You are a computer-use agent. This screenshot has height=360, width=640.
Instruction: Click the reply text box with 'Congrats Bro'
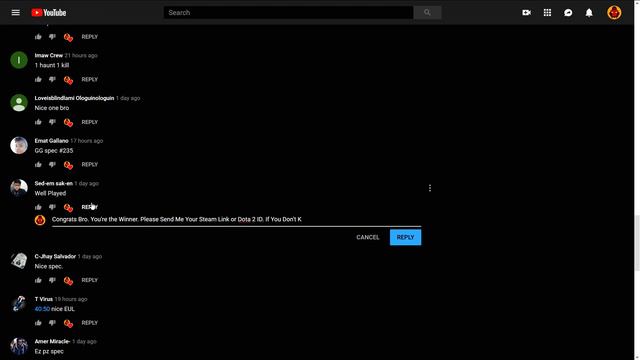[236, 220]
